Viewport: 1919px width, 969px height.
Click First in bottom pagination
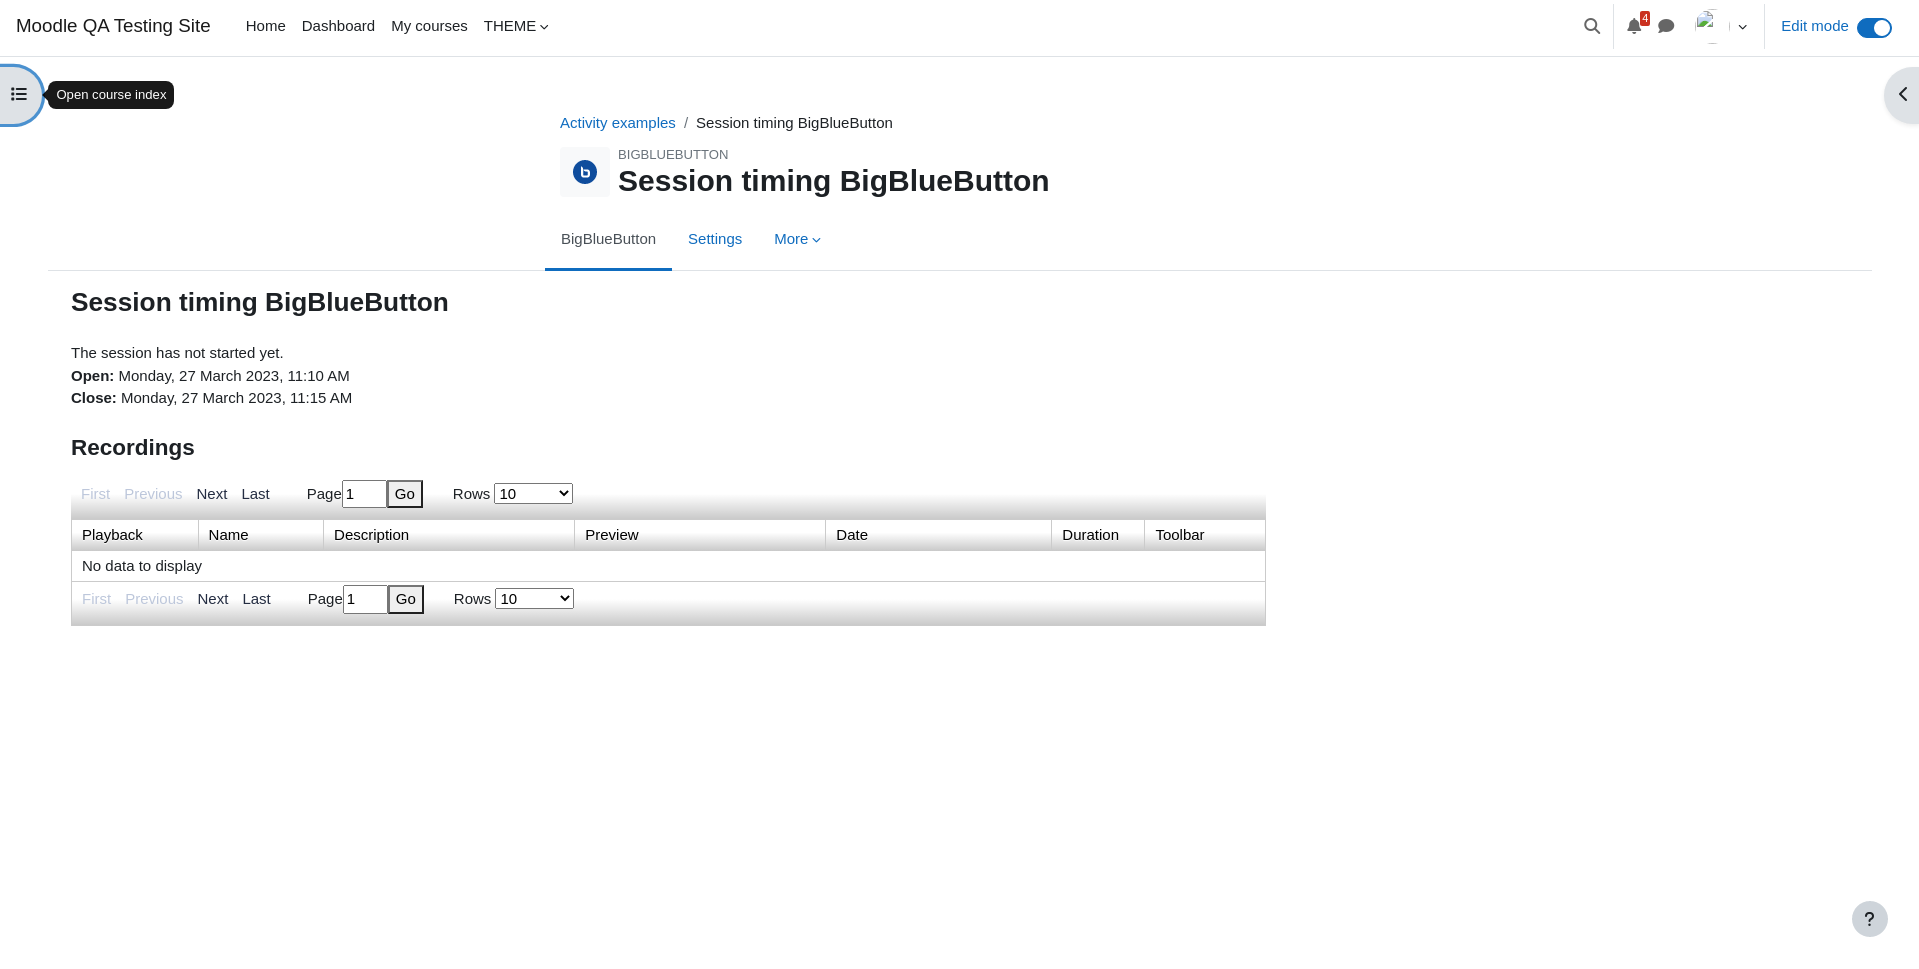[x=97, y=599]
